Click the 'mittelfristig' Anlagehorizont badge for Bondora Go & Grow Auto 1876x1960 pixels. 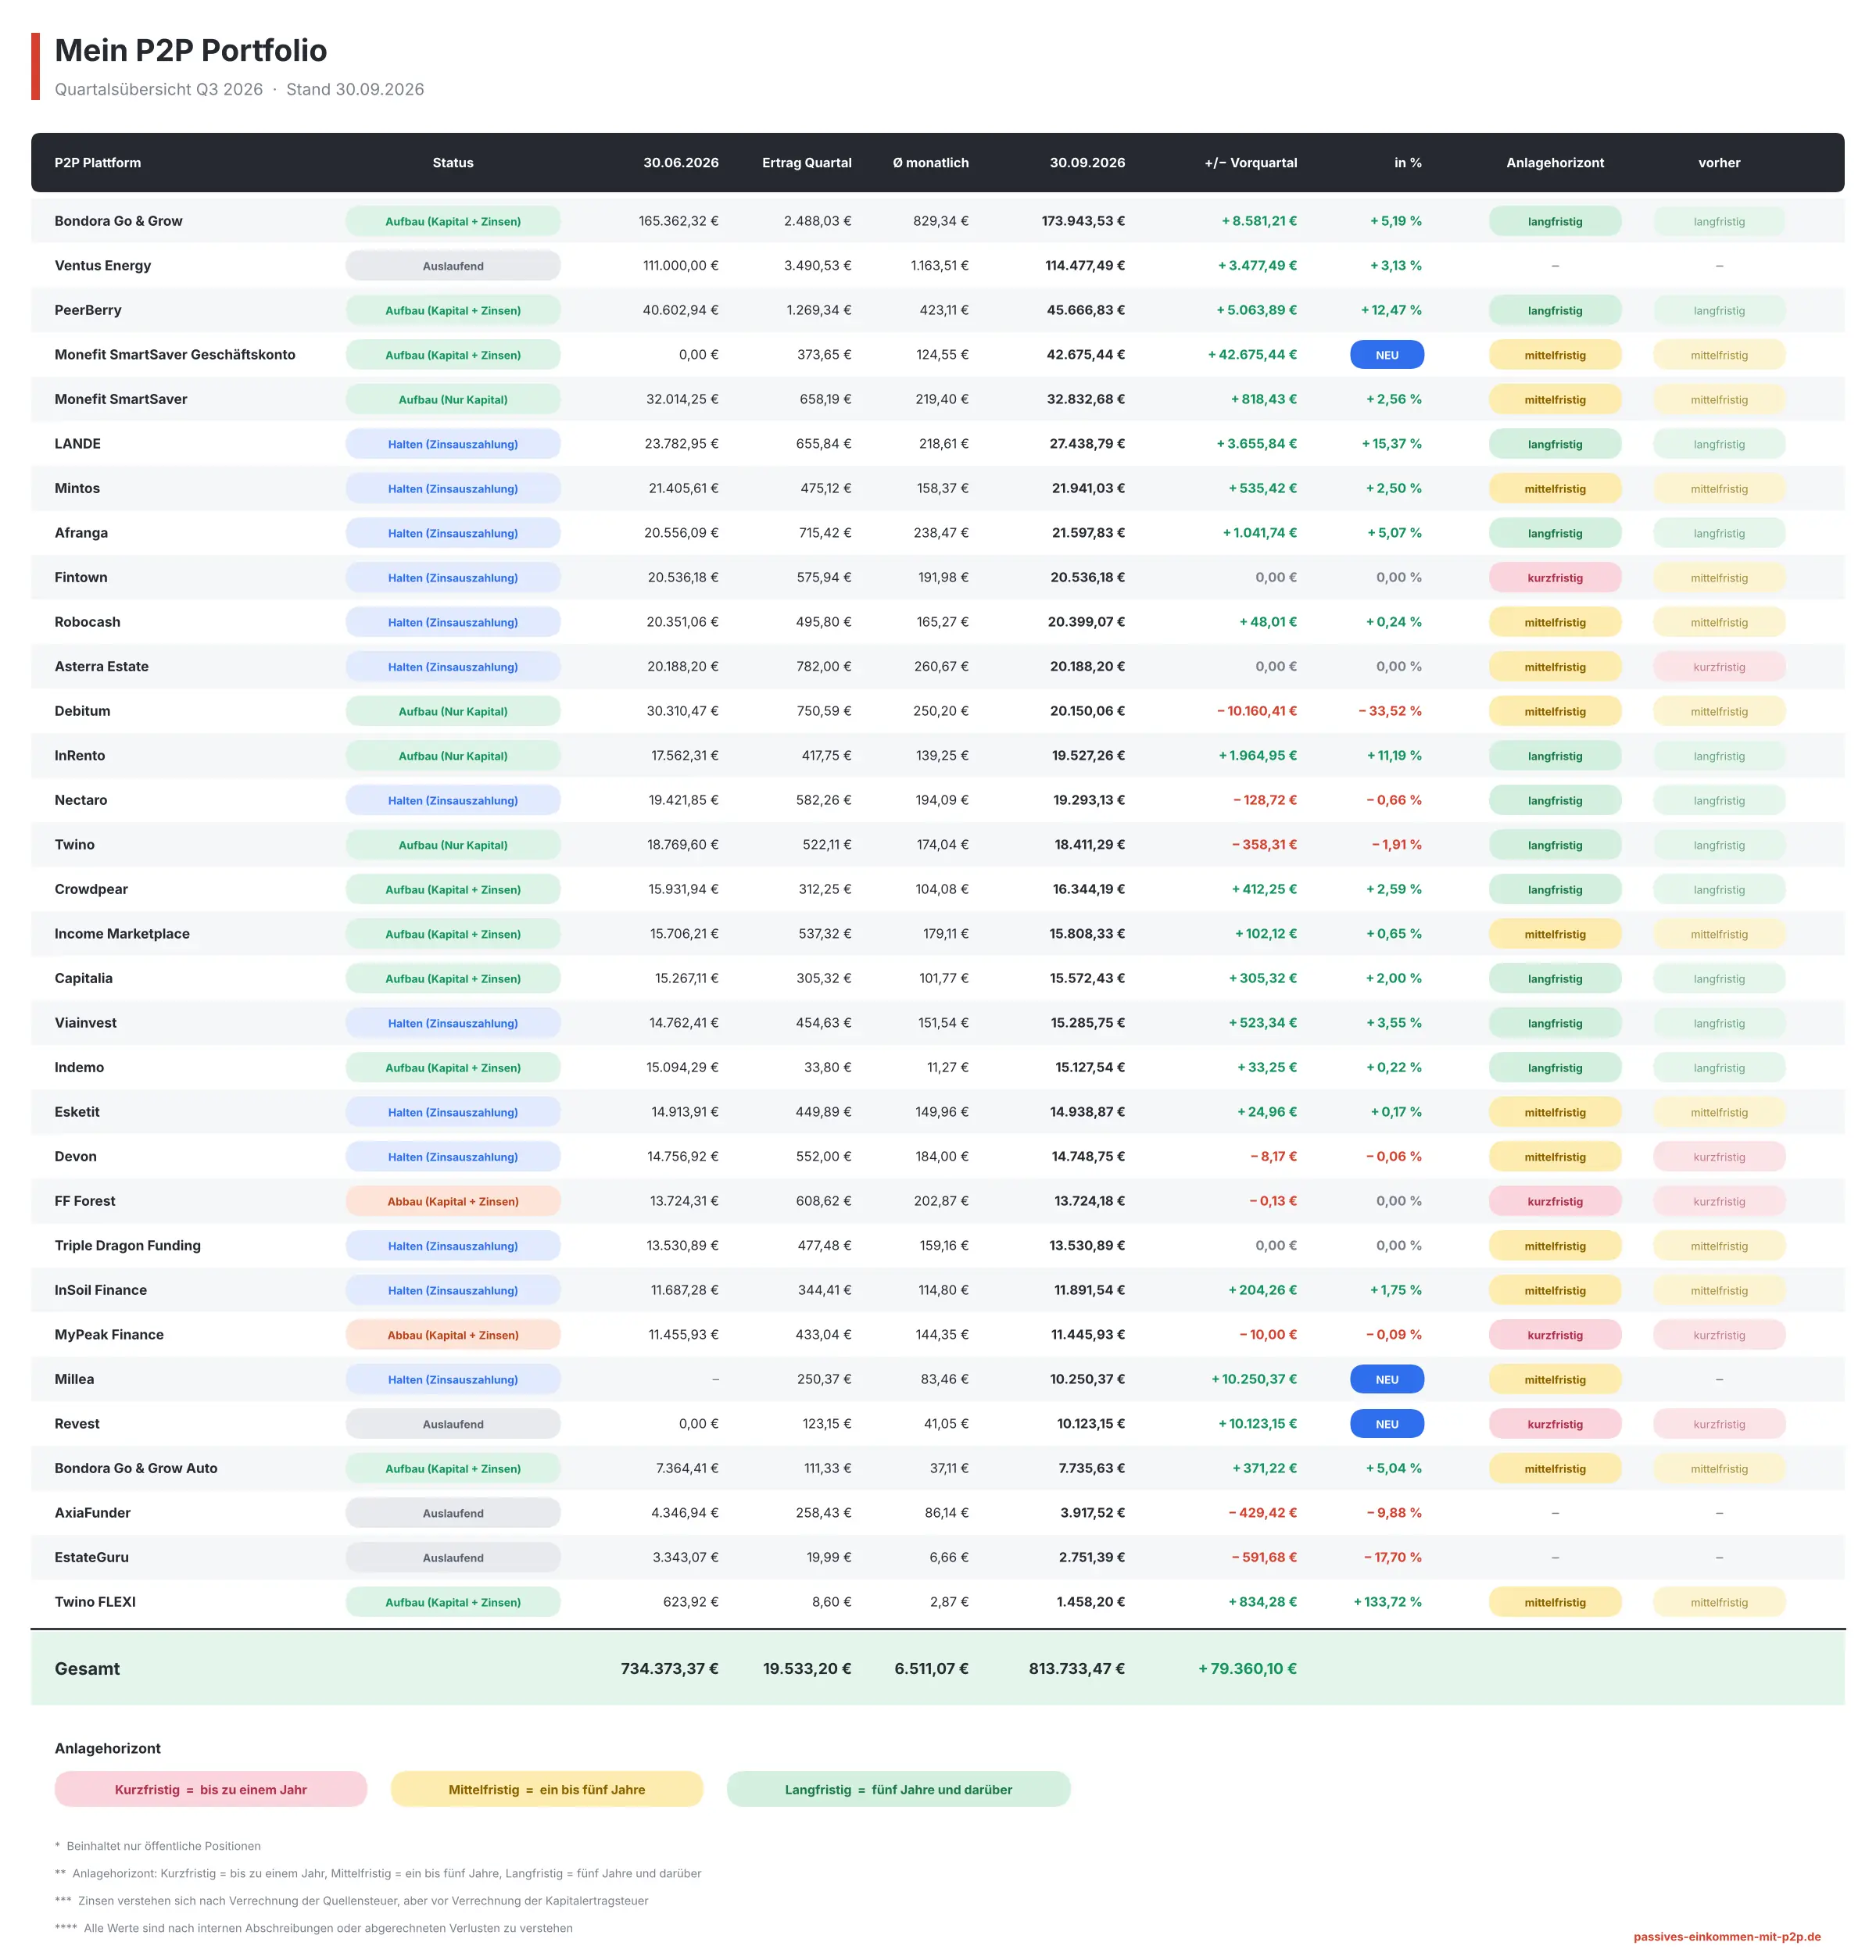[1555, 1469]
